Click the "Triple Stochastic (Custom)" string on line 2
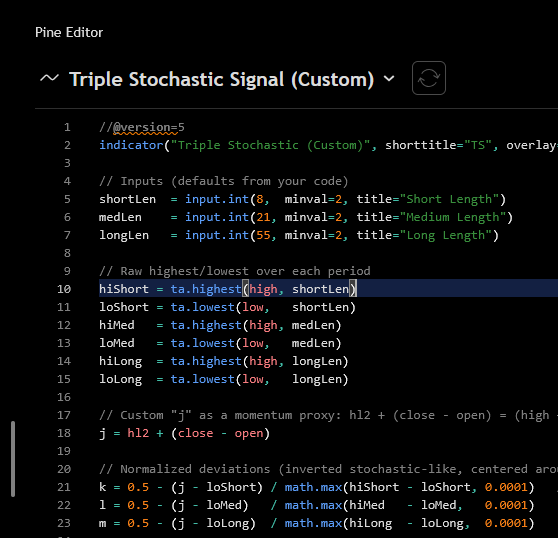 (270, 145)
